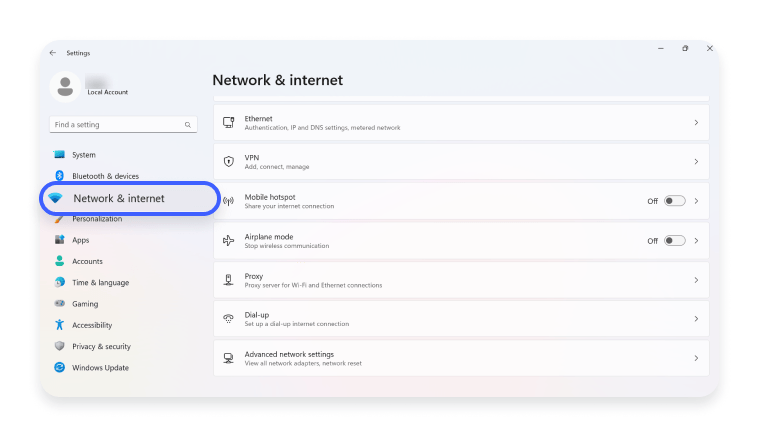Image resolution: width=759 pixels, height=440 pixels.
Task: Open the Proxy server settings row
Action: point(460,279)
